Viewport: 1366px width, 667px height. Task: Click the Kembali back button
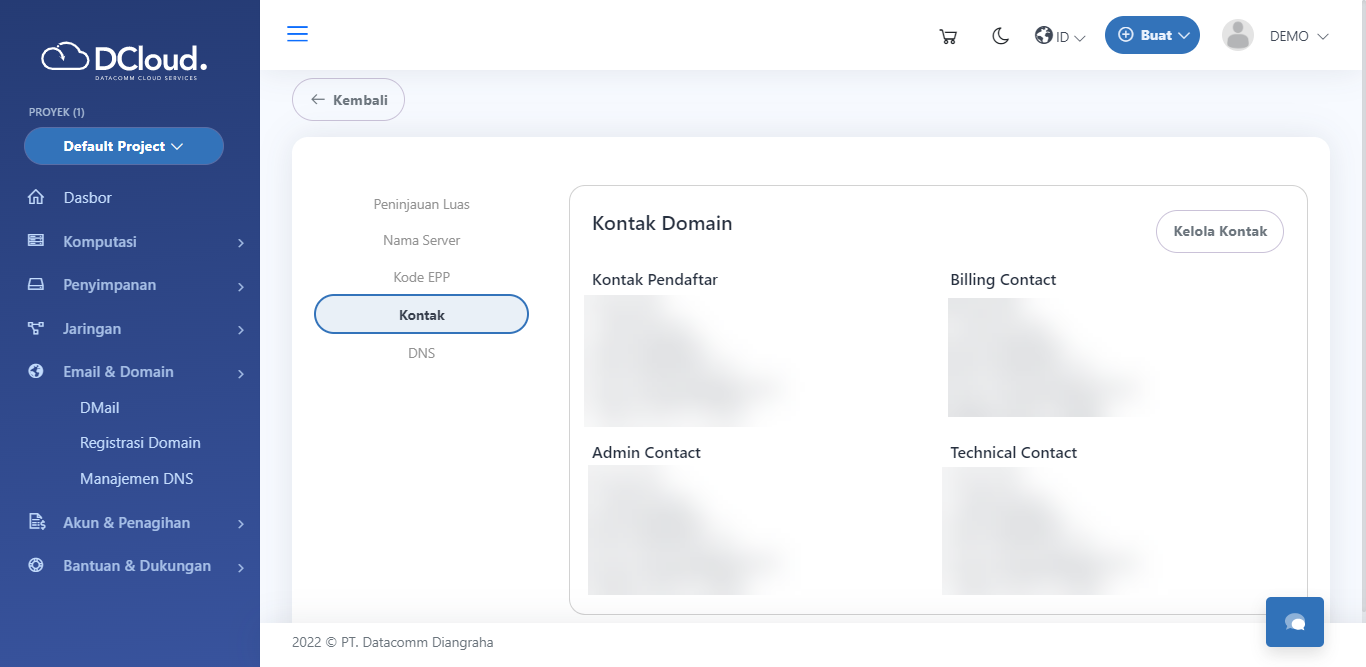348,100
